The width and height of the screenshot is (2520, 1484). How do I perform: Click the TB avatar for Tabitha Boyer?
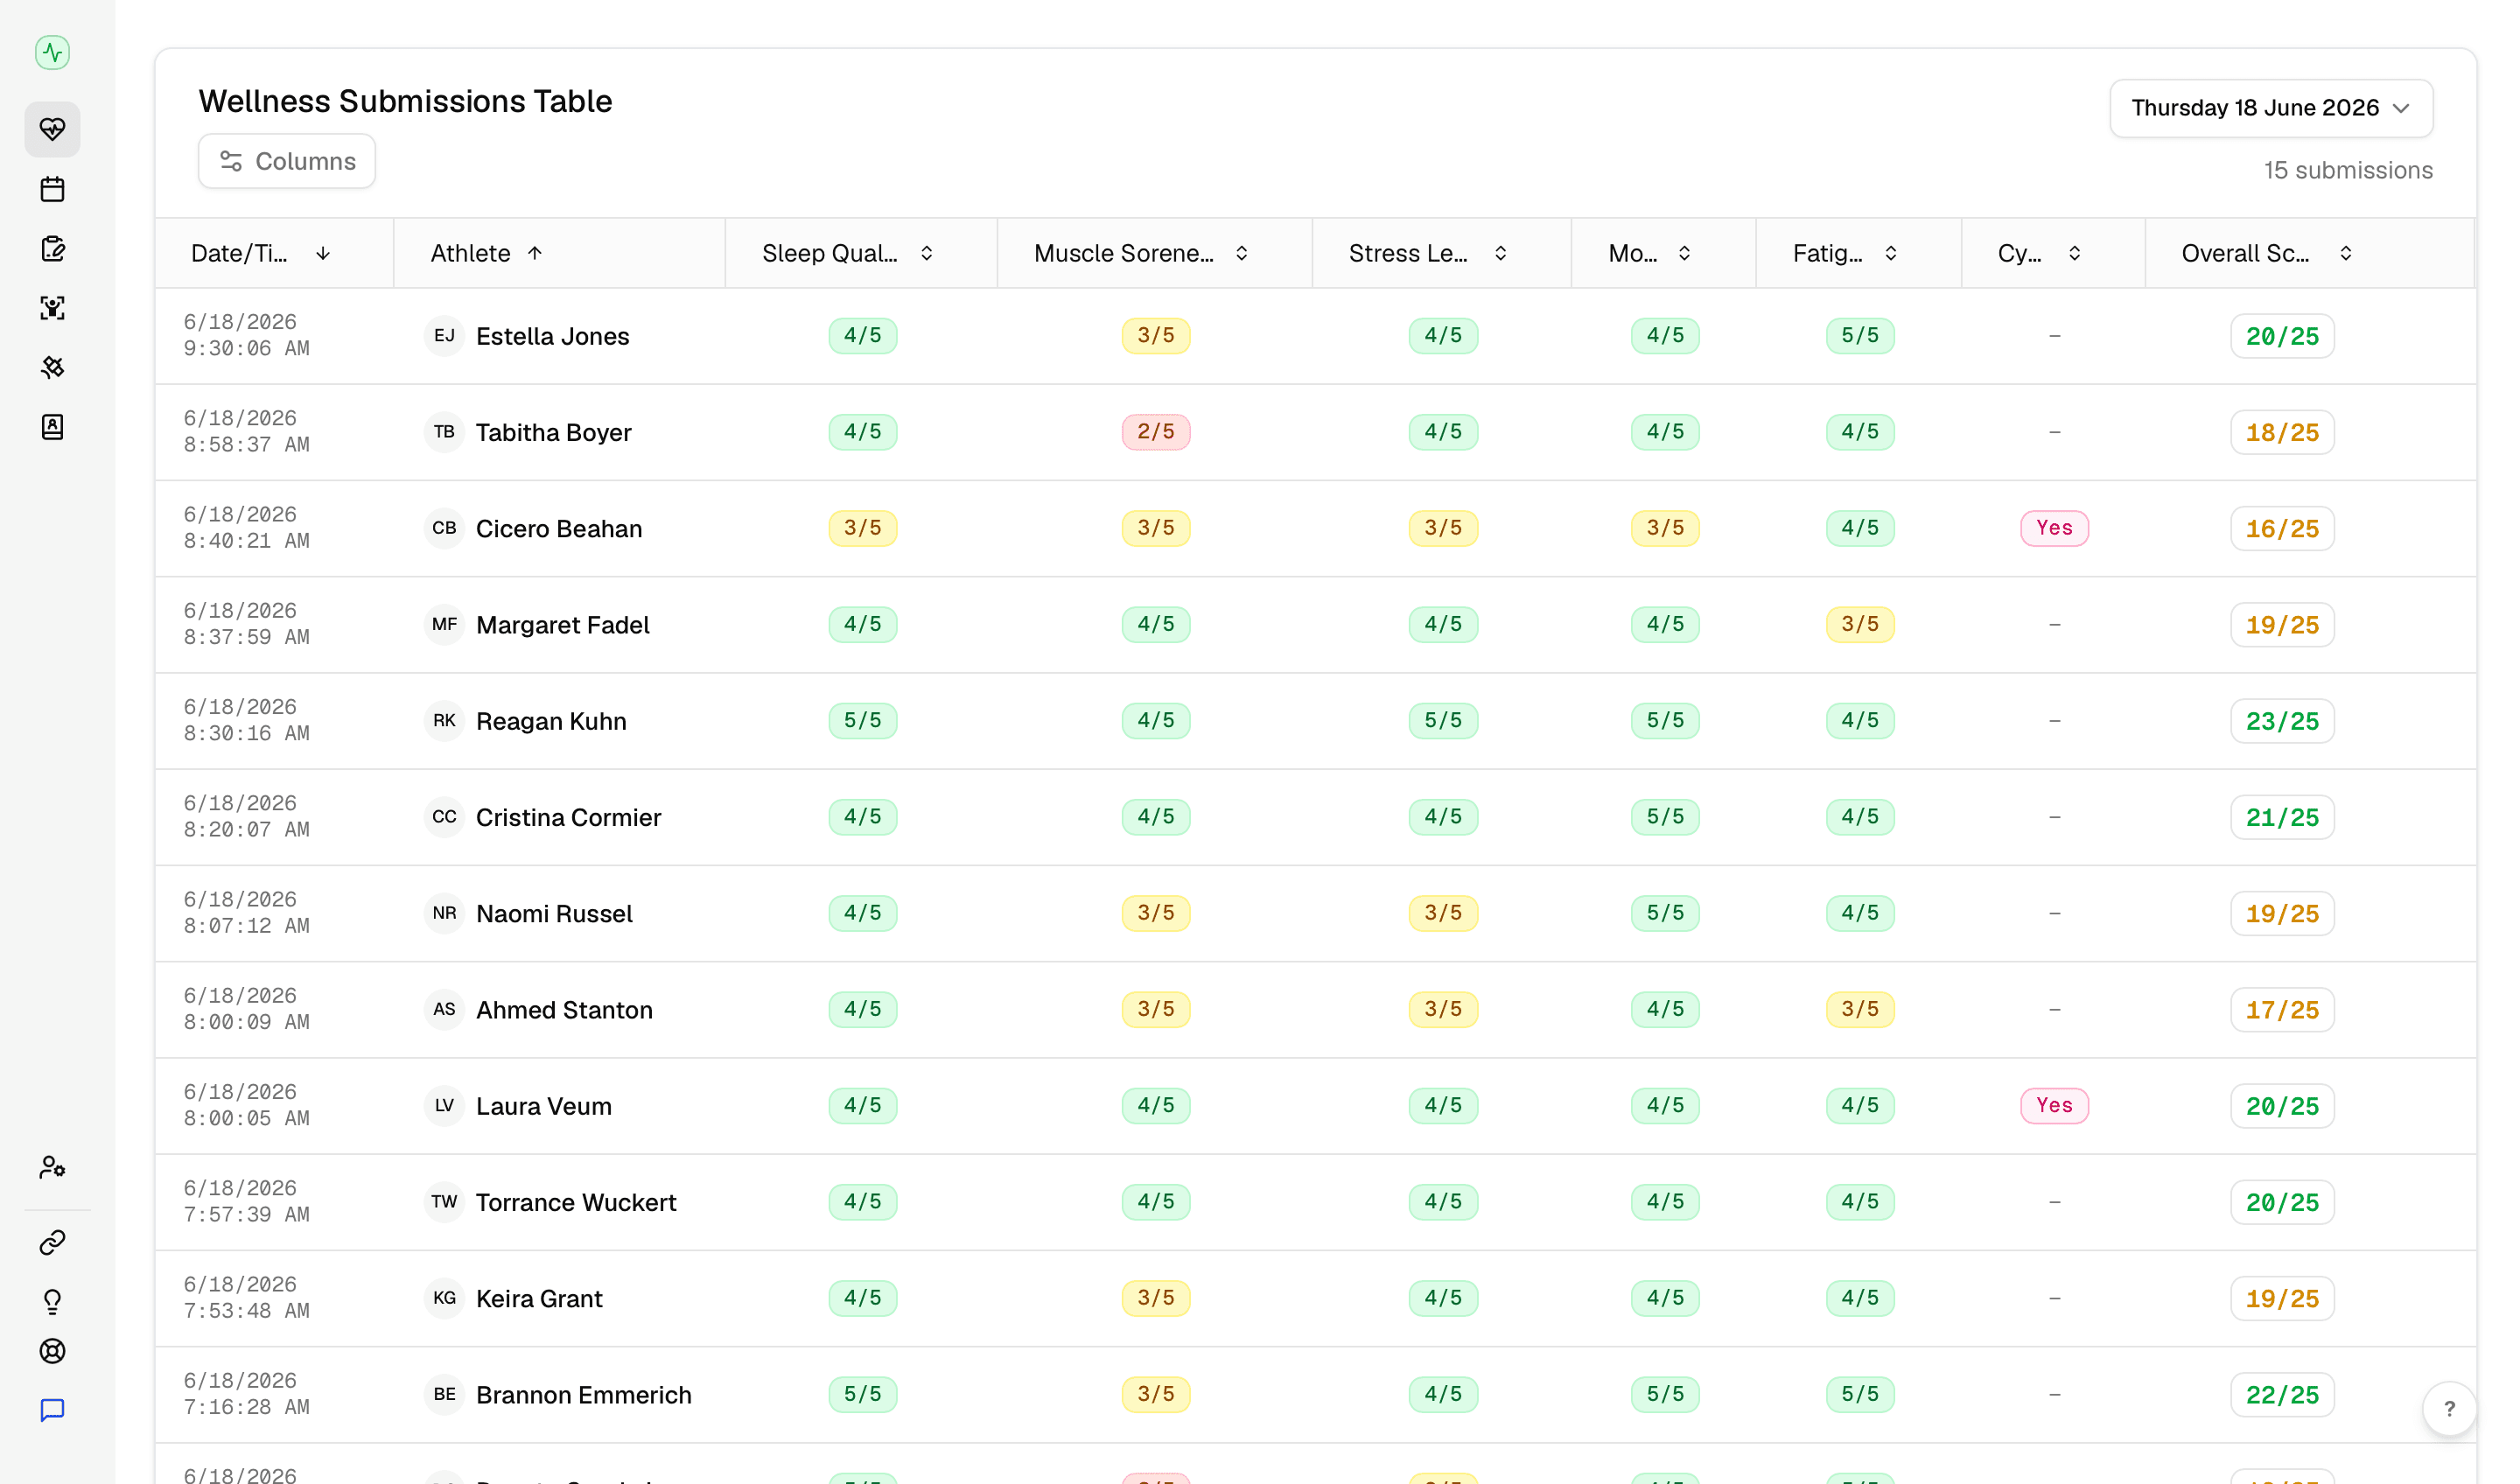[444, 432]
